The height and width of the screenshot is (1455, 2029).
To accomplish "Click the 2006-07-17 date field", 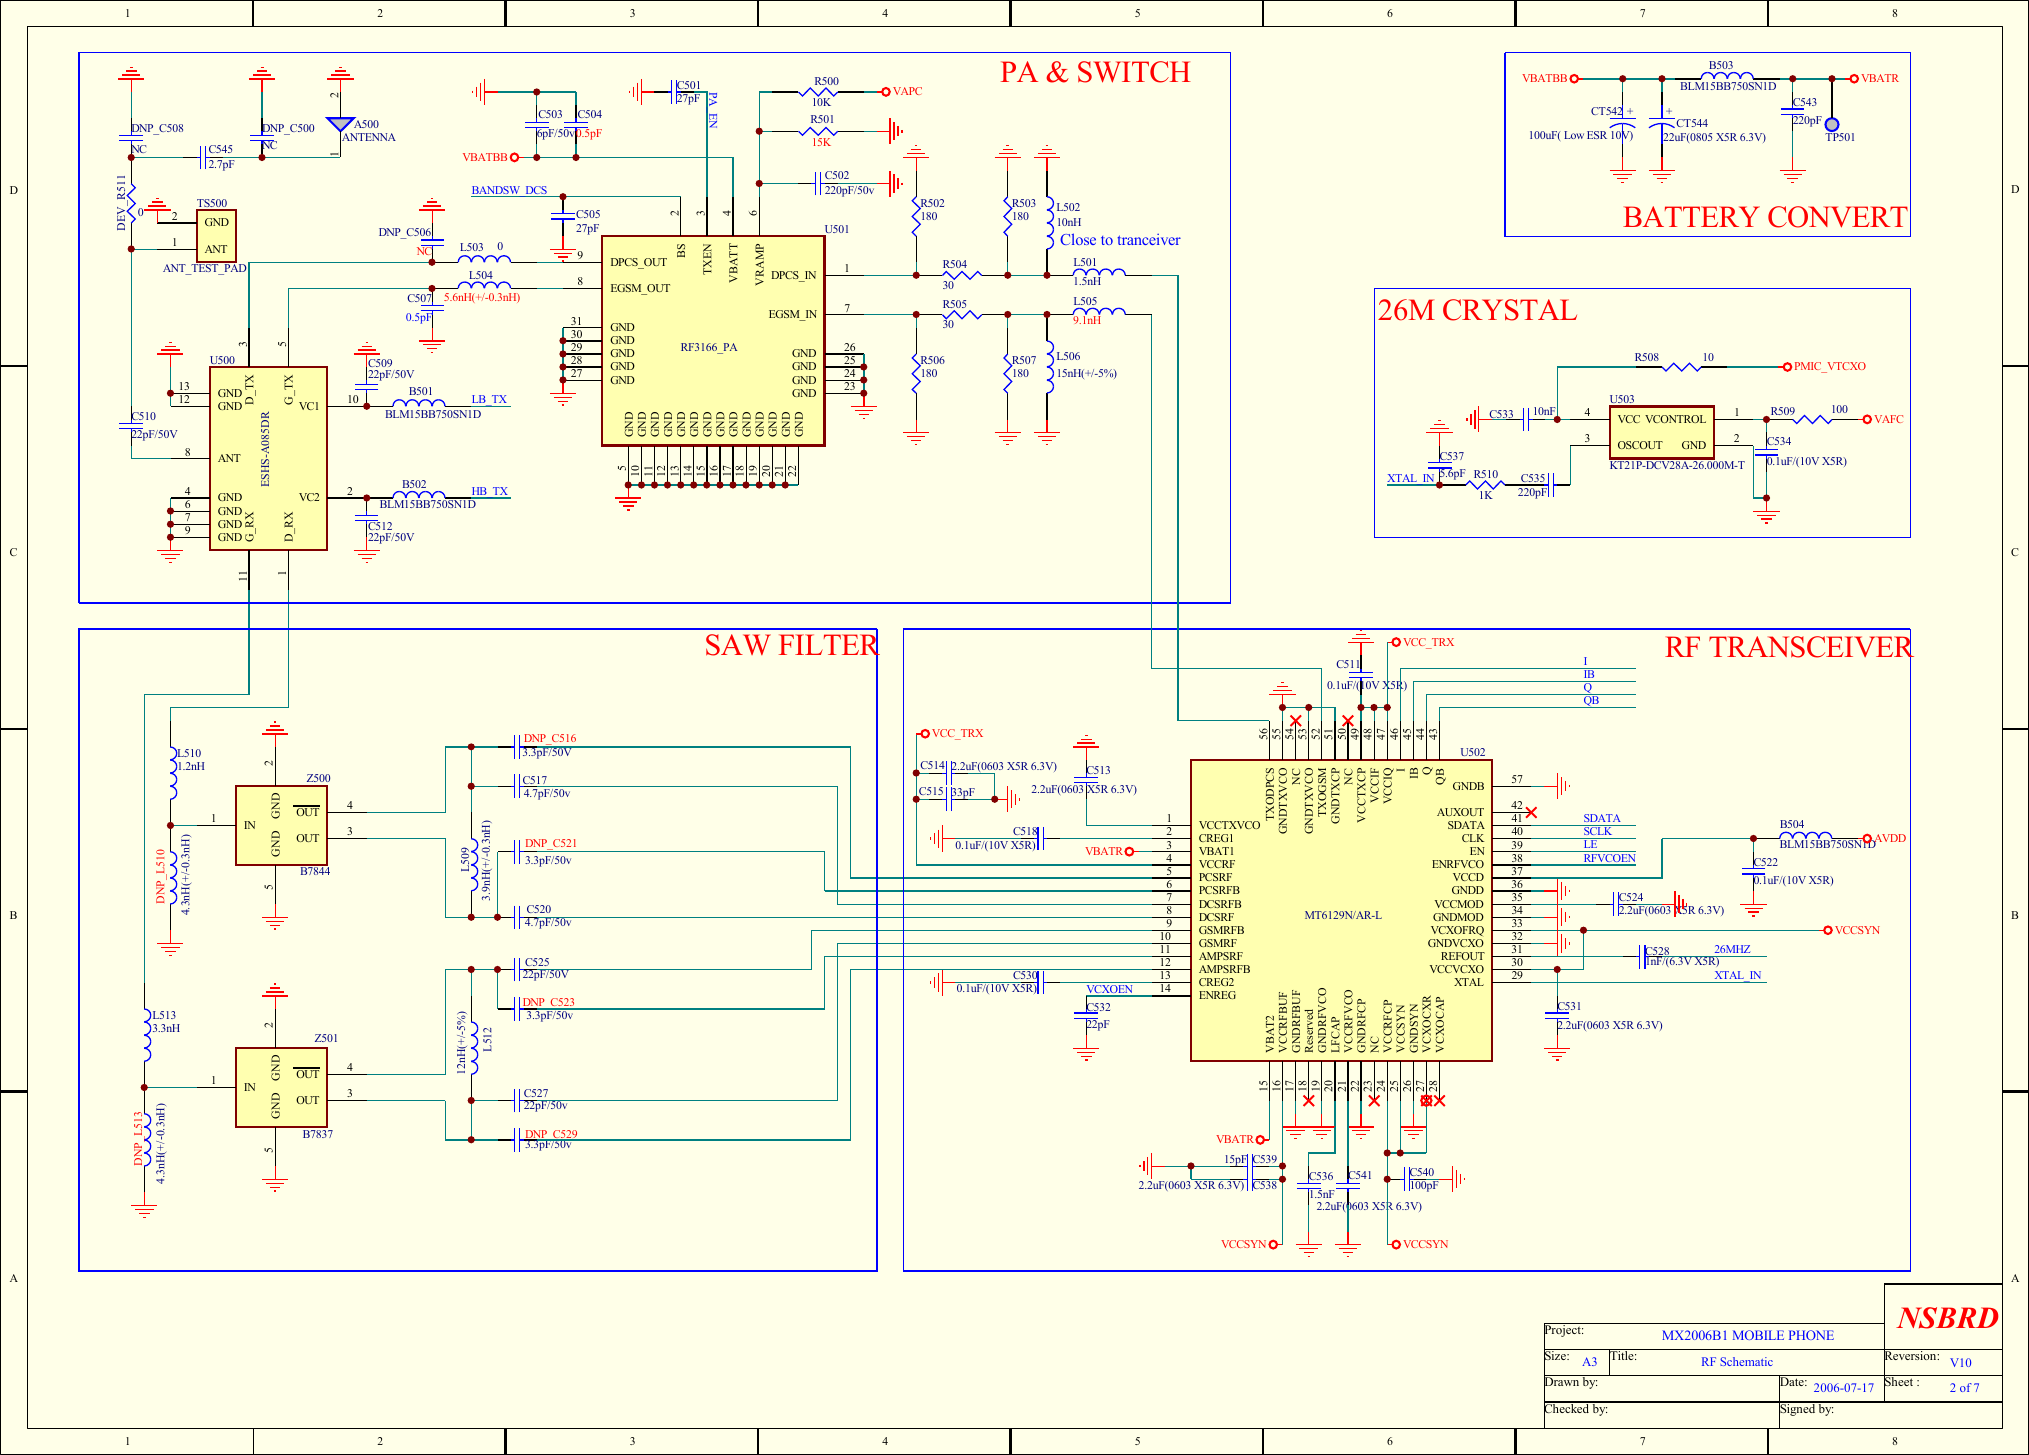I will (x=1845, y=1390).
